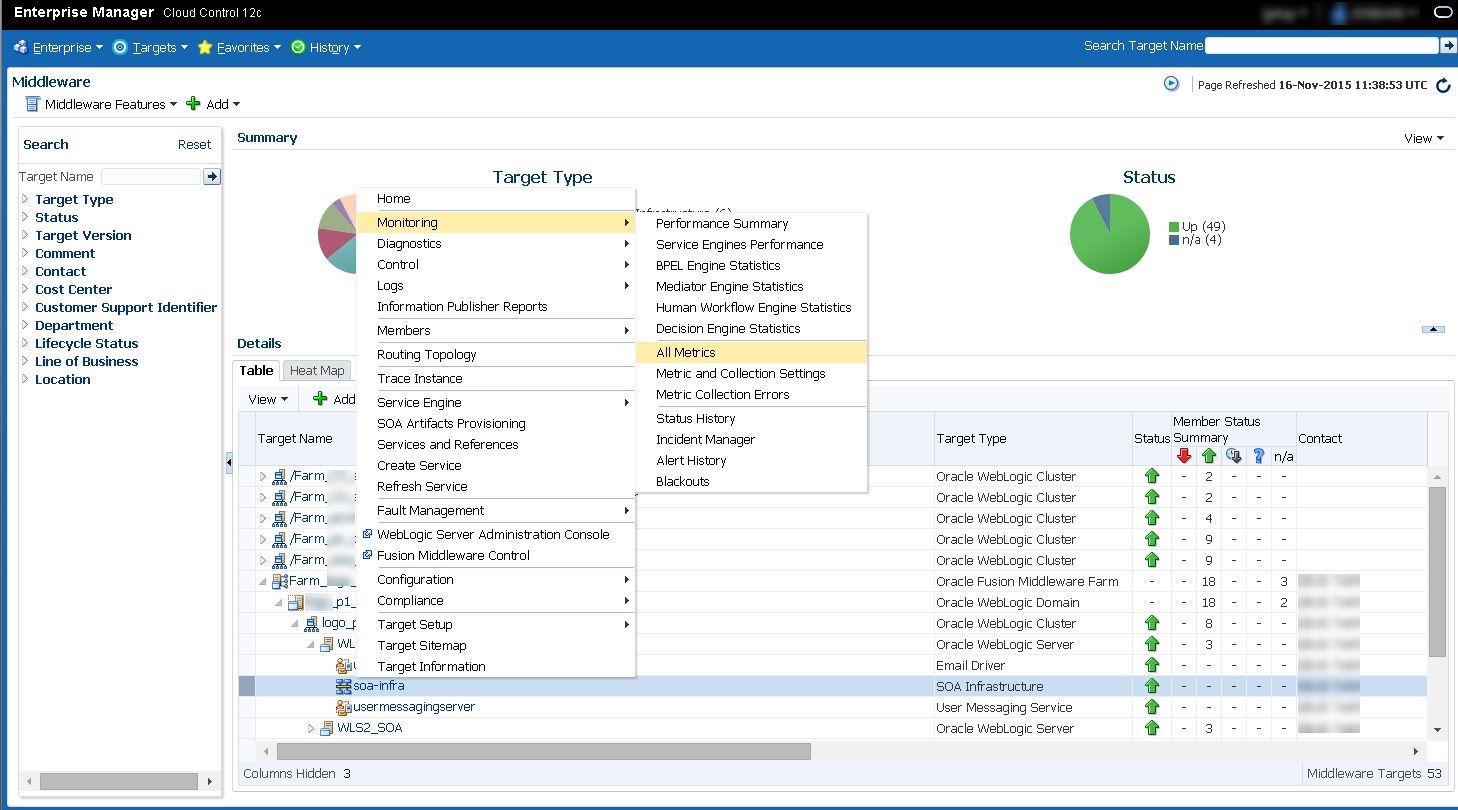Click the WebLogic Server Administration Console link icon
The height and width of the screenshot is (810, 1458).
pos(367,534)
